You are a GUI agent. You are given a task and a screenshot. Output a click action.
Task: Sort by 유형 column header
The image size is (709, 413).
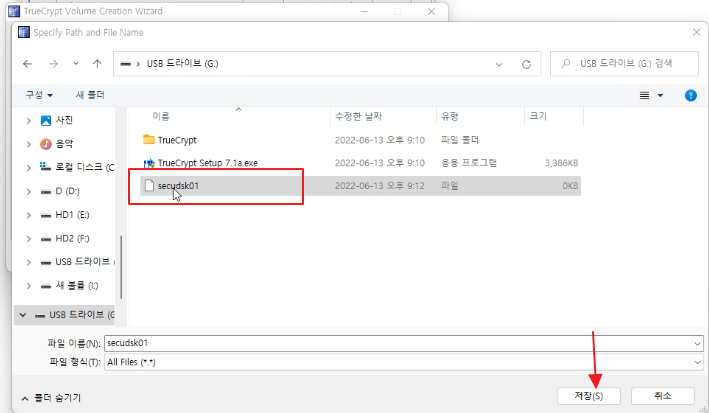pyautogui.click(x=450, y=117)
